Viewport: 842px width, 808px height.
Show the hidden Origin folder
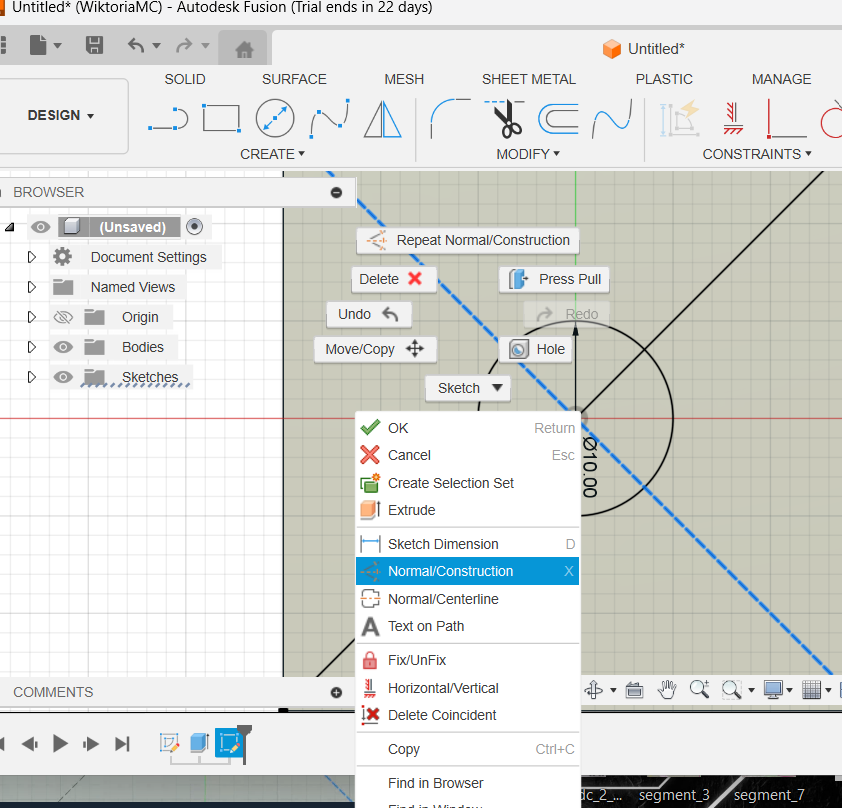[63, 317]
